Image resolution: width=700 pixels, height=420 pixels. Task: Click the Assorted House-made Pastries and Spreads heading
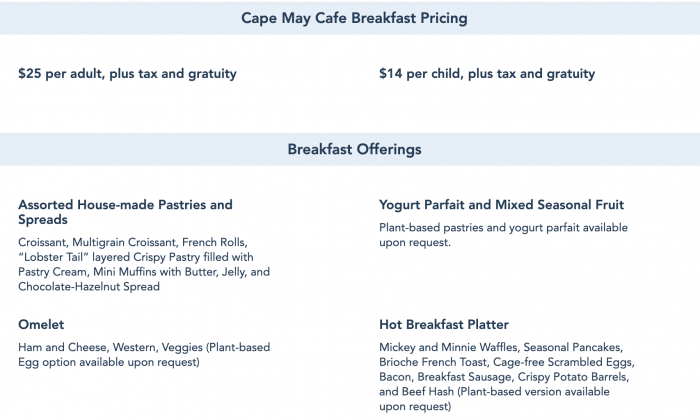click(125, 212)
